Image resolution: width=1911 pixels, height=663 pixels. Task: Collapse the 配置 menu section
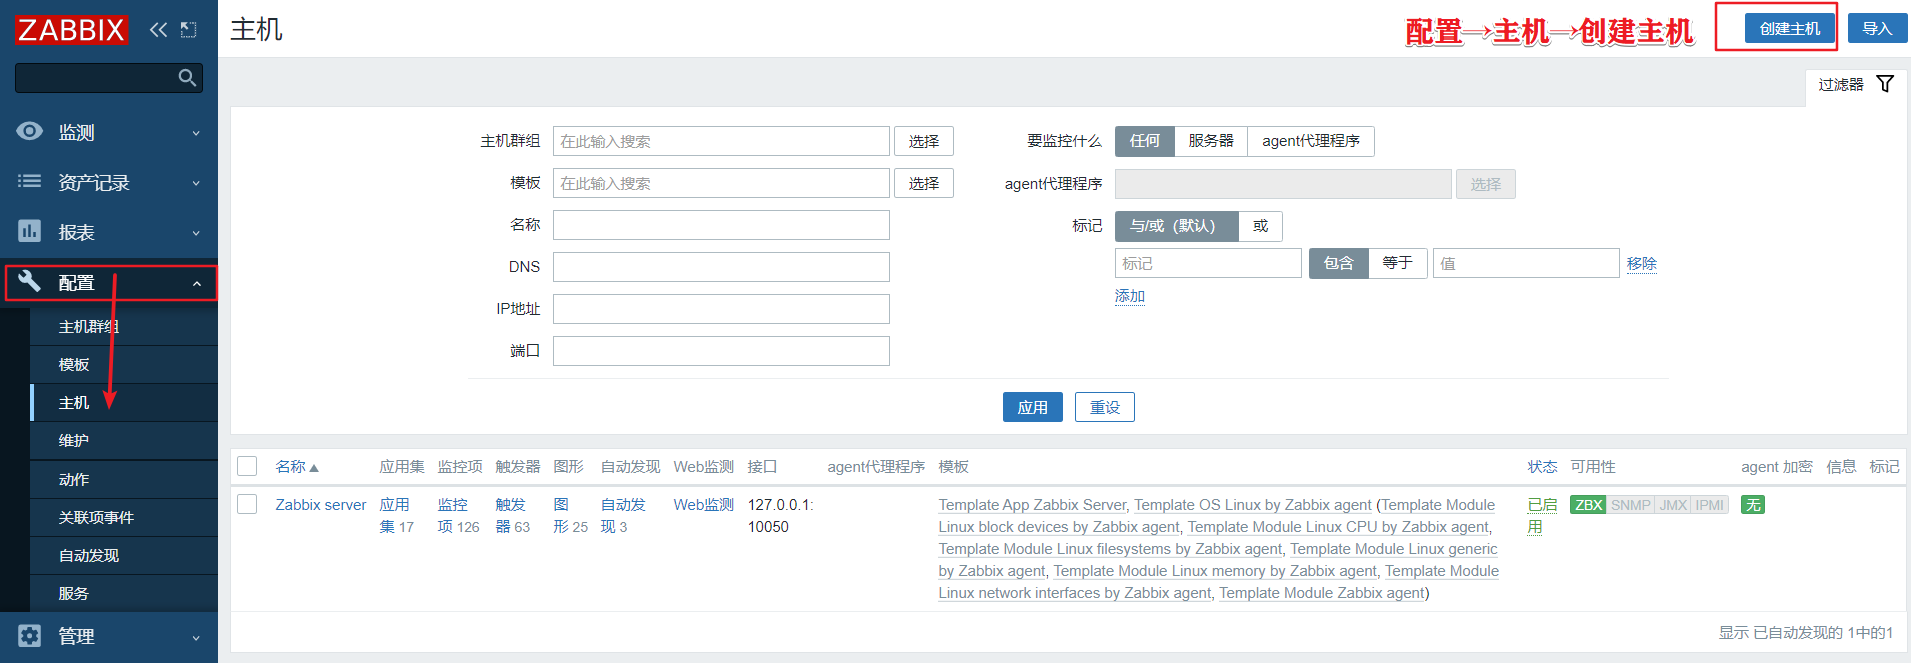click(109, 283)
